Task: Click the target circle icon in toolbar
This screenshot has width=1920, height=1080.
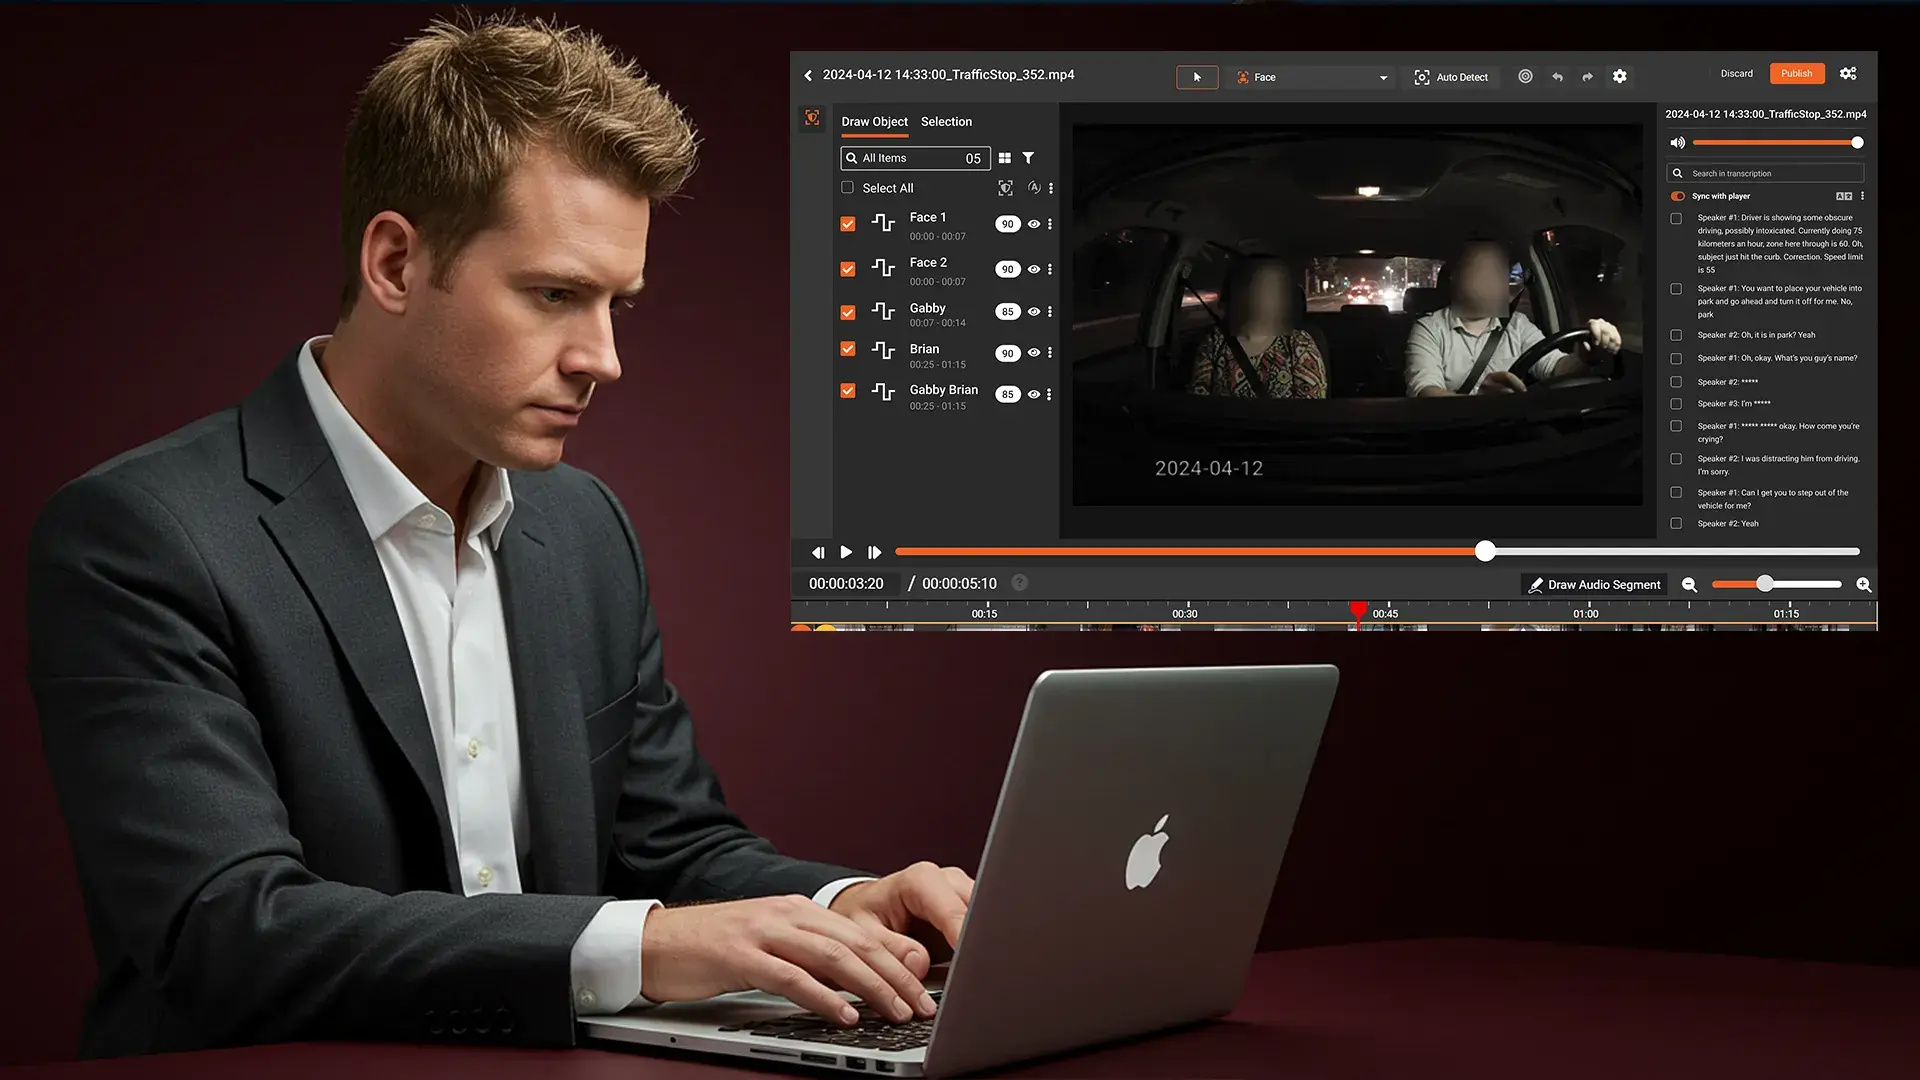Action: (1525, 77)
